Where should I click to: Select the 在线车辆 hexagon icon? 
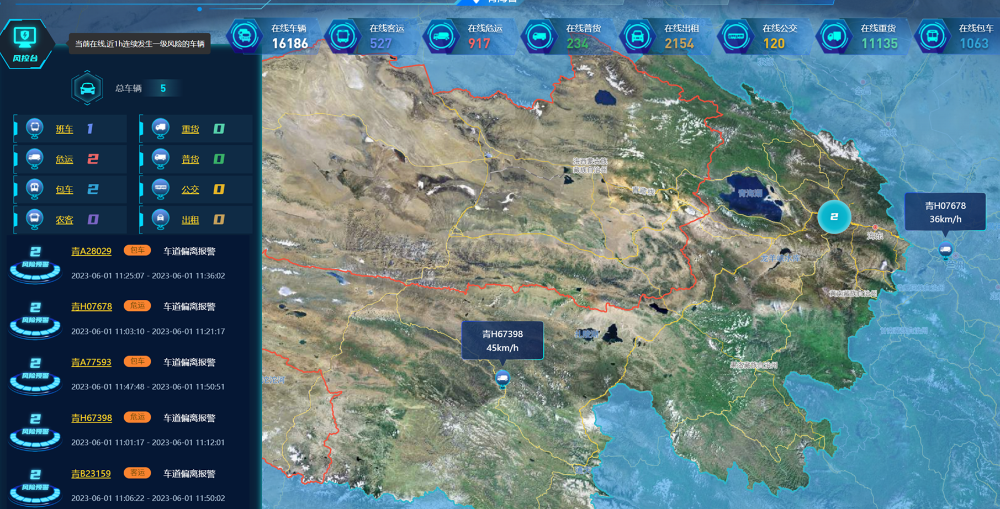243,37
